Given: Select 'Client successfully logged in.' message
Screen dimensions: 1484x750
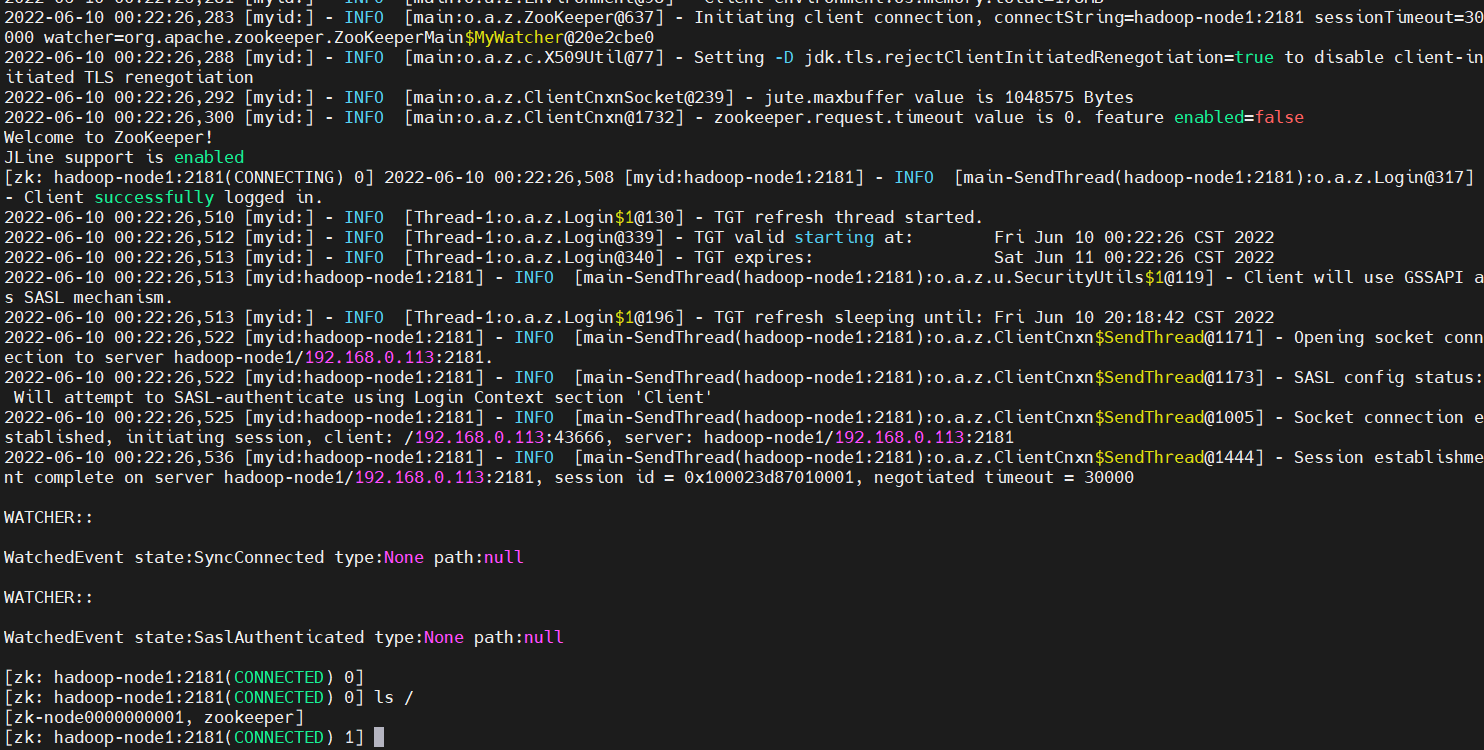Looking at the screenshot, I should click(x=174, y=197).
